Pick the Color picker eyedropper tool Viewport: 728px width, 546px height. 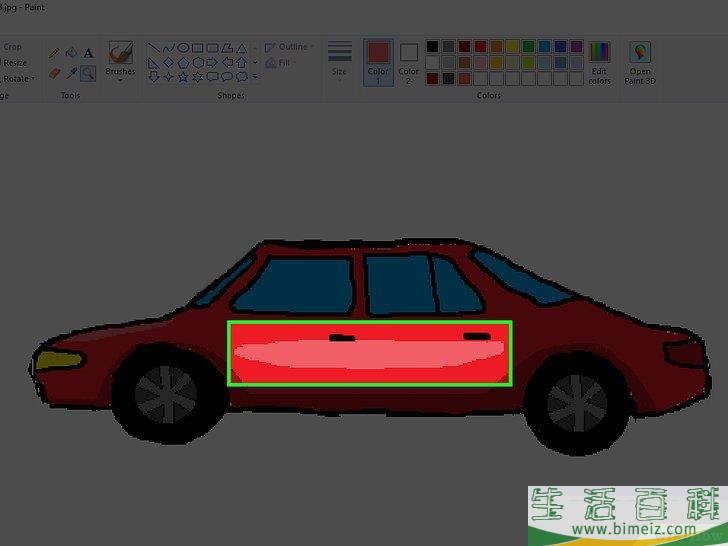(71, 73)
